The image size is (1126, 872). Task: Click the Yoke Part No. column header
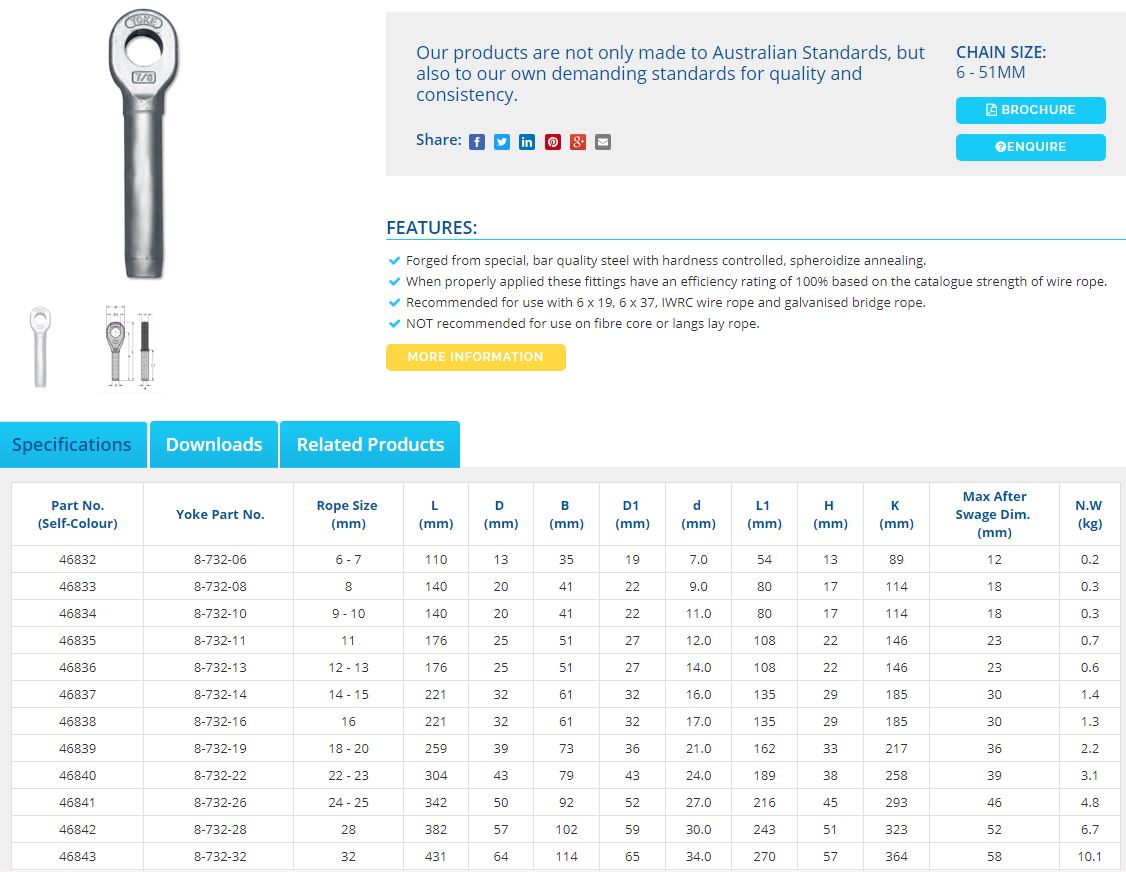pos(220,514)
